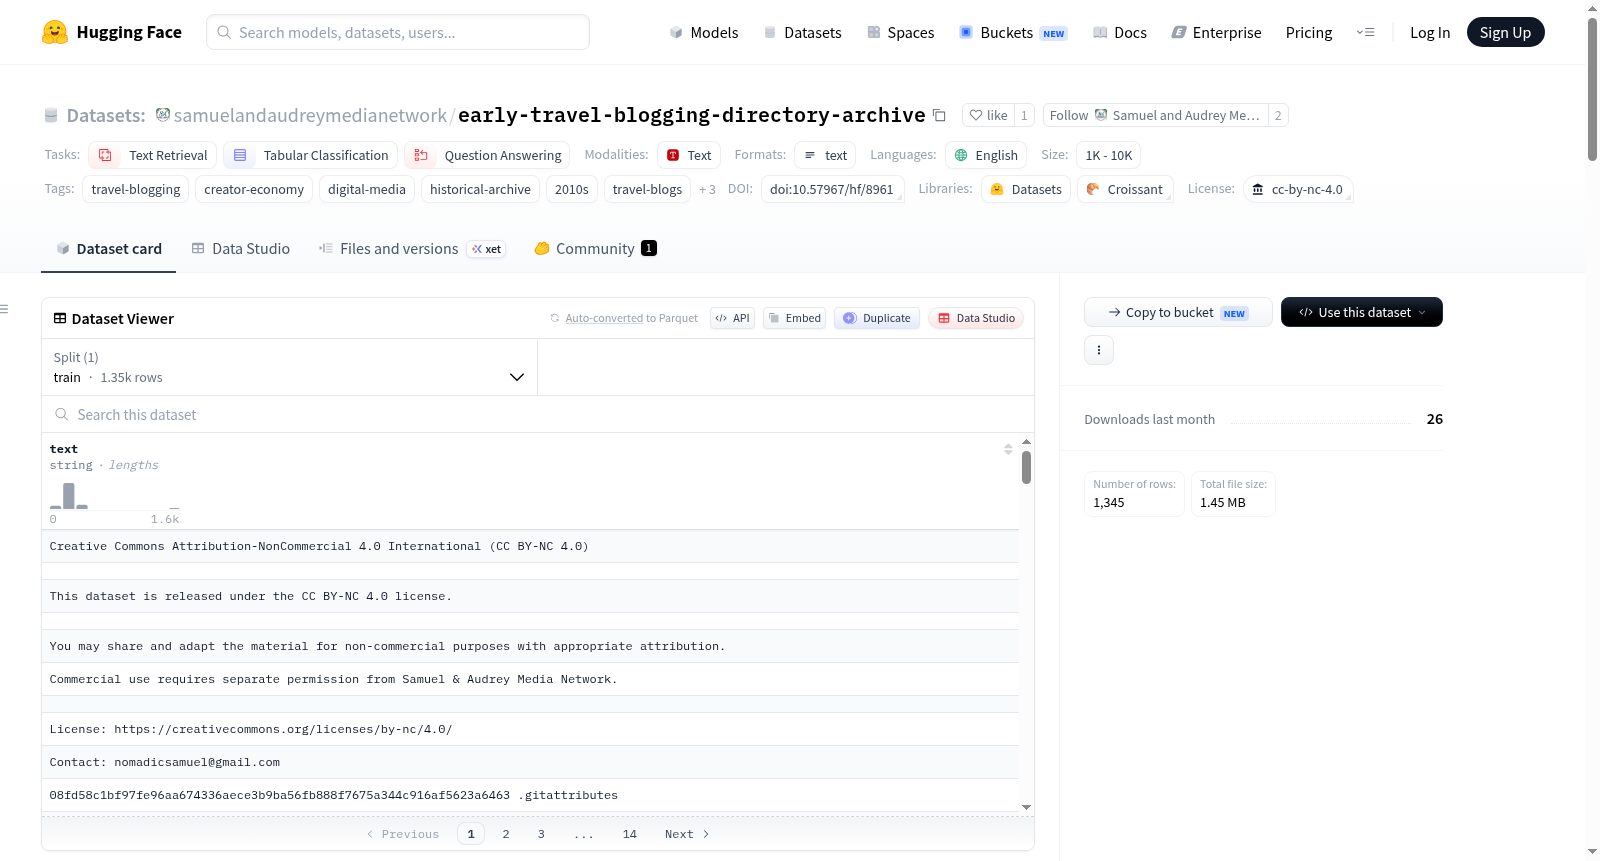Click the dataset viewer vertical scrollbar
Image resolution: width=1600 pixels, height=861 pixels.
pyautogui.click(x=1026, y=467)
